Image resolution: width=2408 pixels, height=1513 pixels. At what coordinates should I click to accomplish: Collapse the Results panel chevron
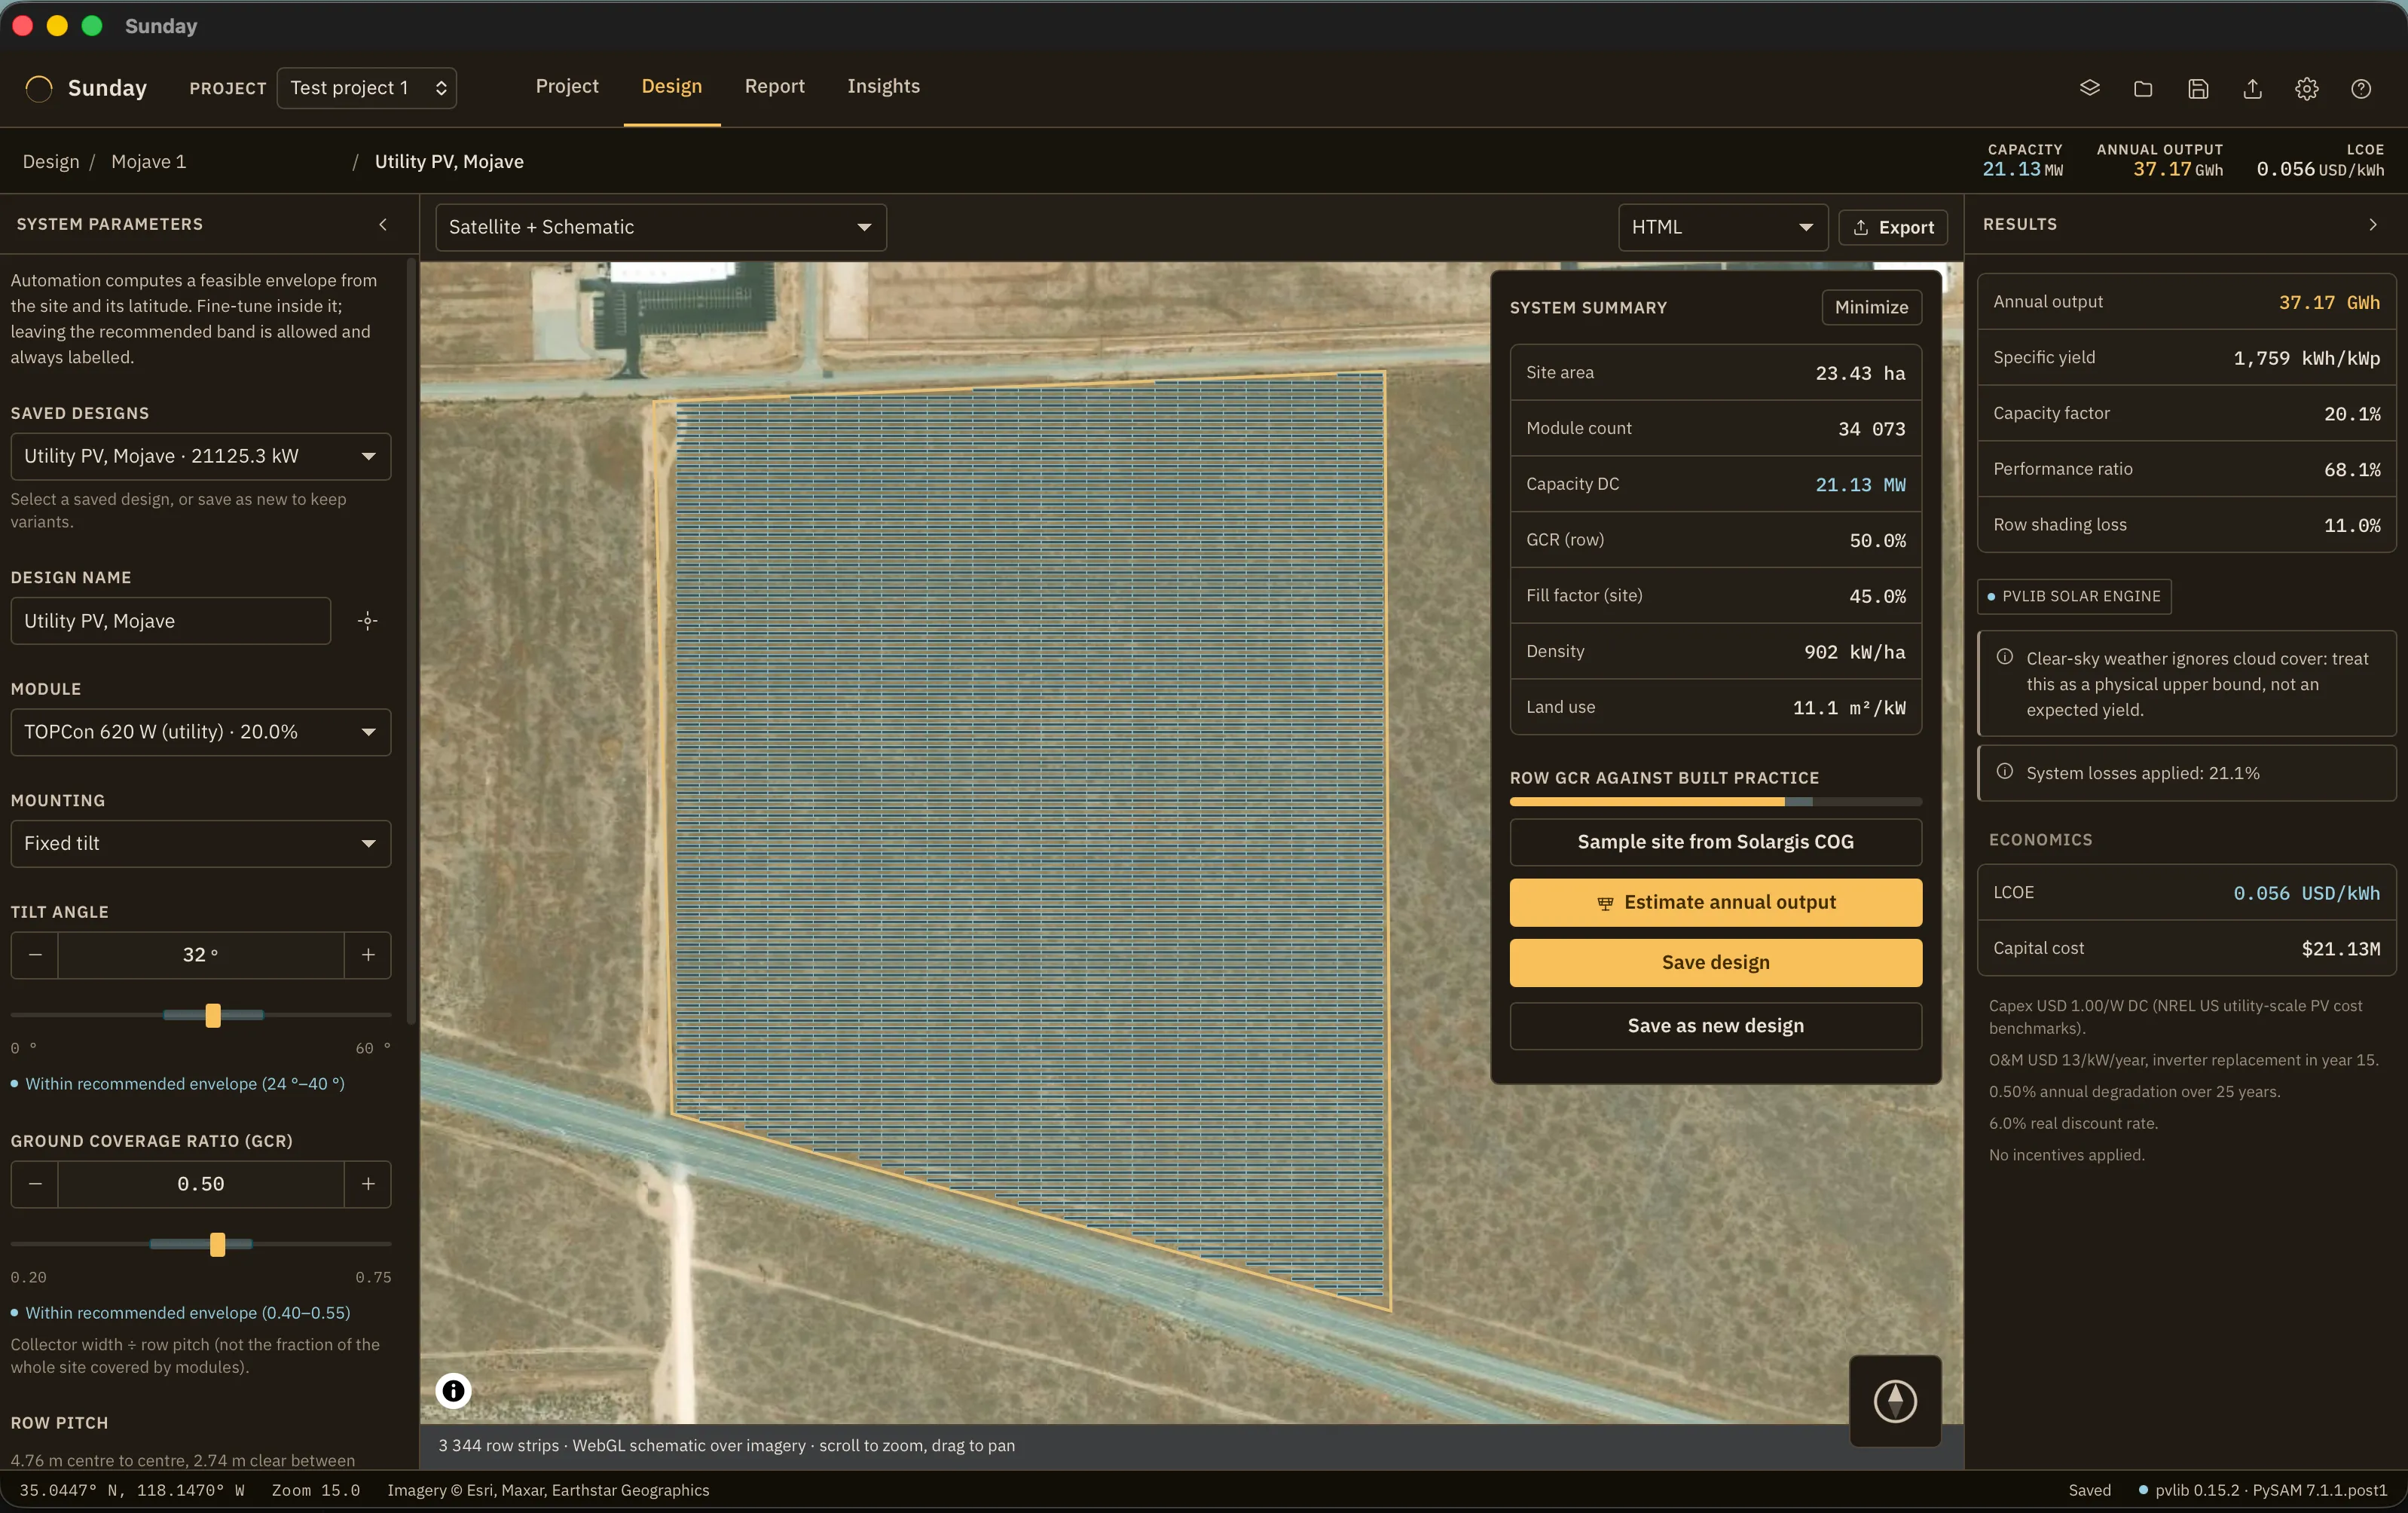tap(2373, 224)
